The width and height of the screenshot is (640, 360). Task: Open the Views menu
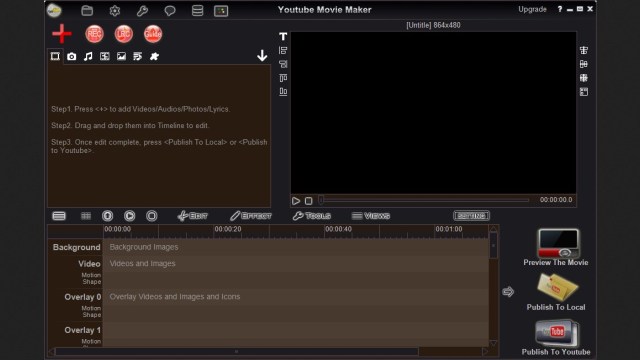point(371,216)
